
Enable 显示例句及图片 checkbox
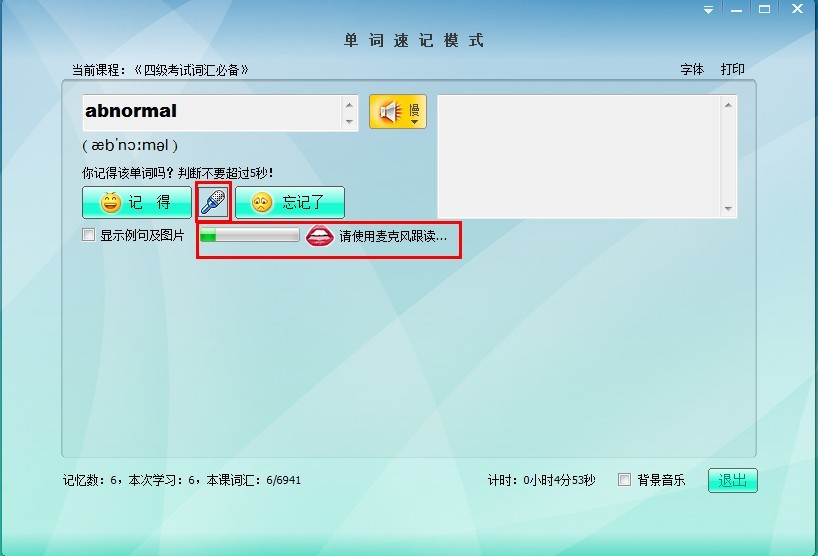(x=89, y=235)
